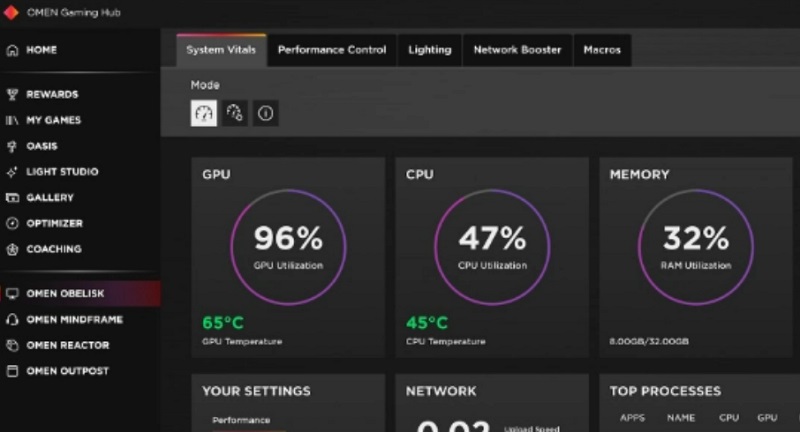Switch to the Network Booster tab
Screen dimensions: 800x432
tap(517, 50)
